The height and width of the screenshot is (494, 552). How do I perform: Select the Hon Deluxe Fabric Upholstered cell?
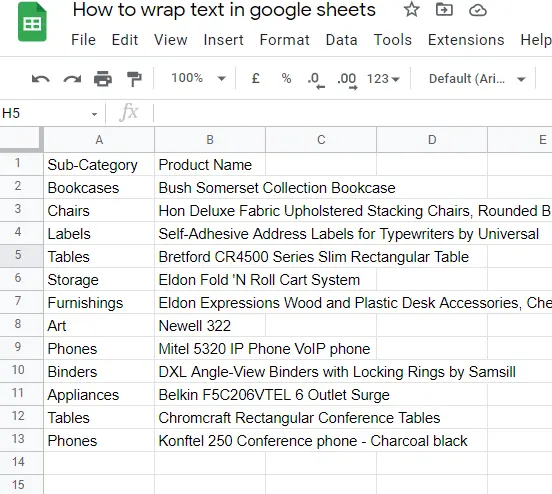coord(210,210)
